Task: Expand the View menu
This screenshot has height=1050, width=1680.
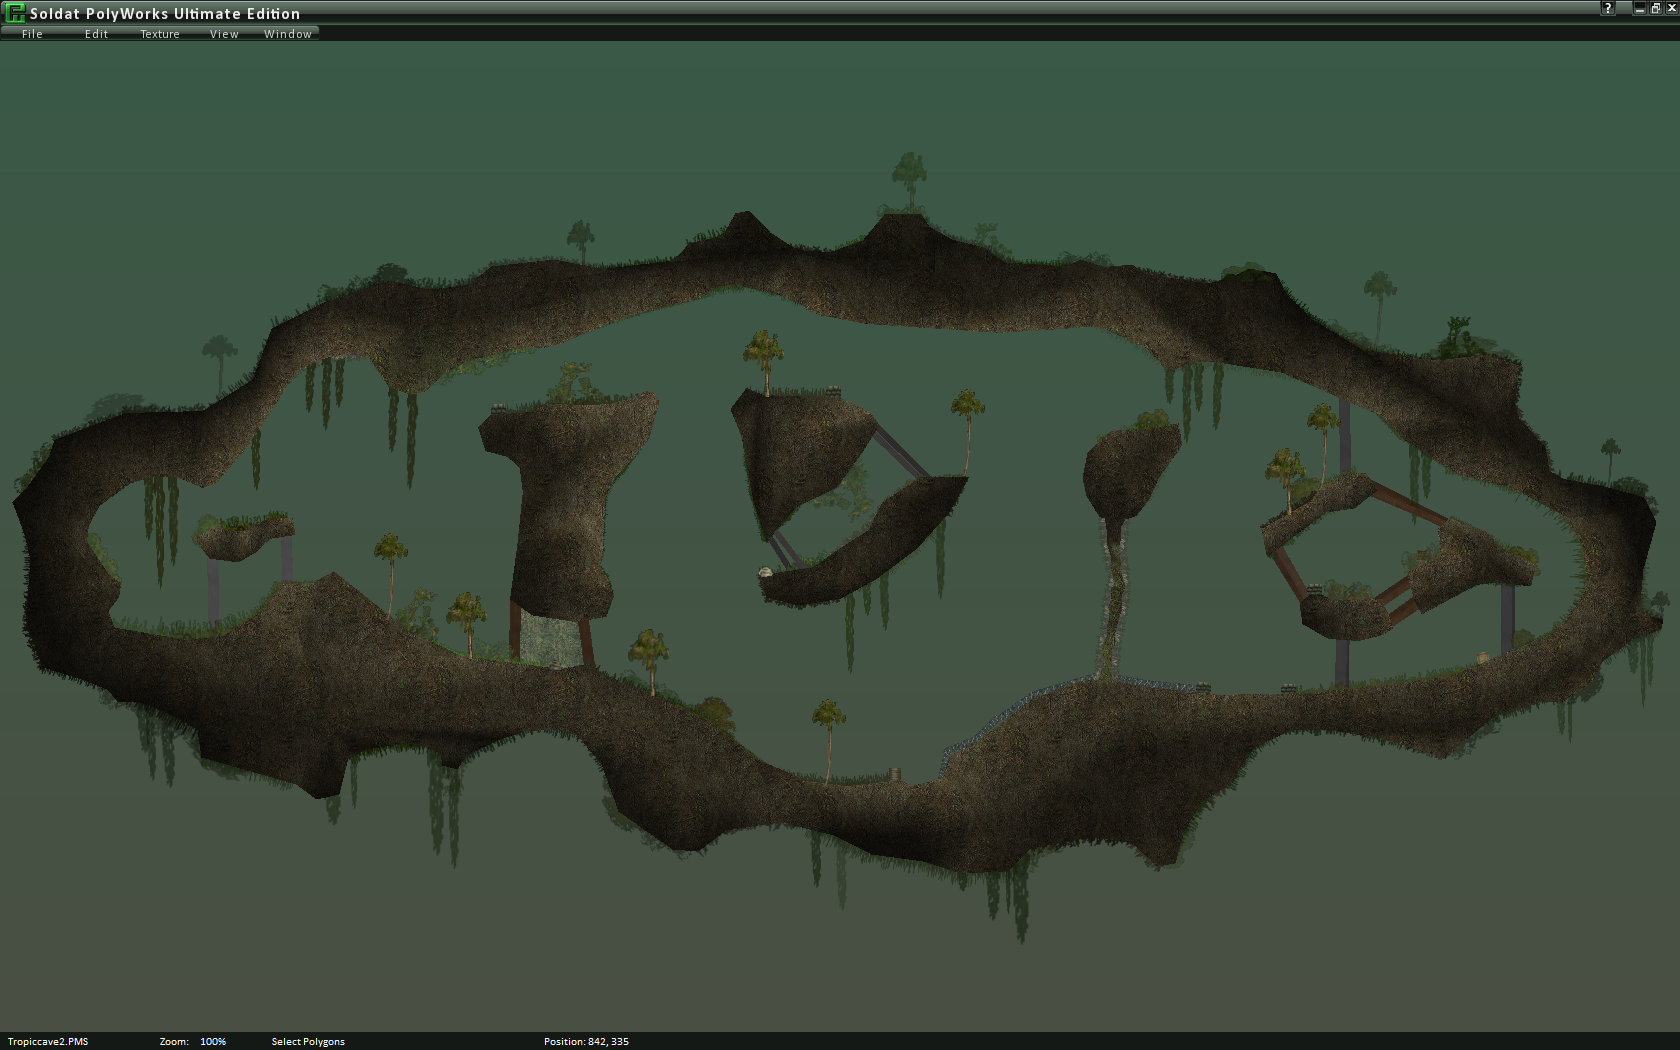Action: (x=224, y=34)
